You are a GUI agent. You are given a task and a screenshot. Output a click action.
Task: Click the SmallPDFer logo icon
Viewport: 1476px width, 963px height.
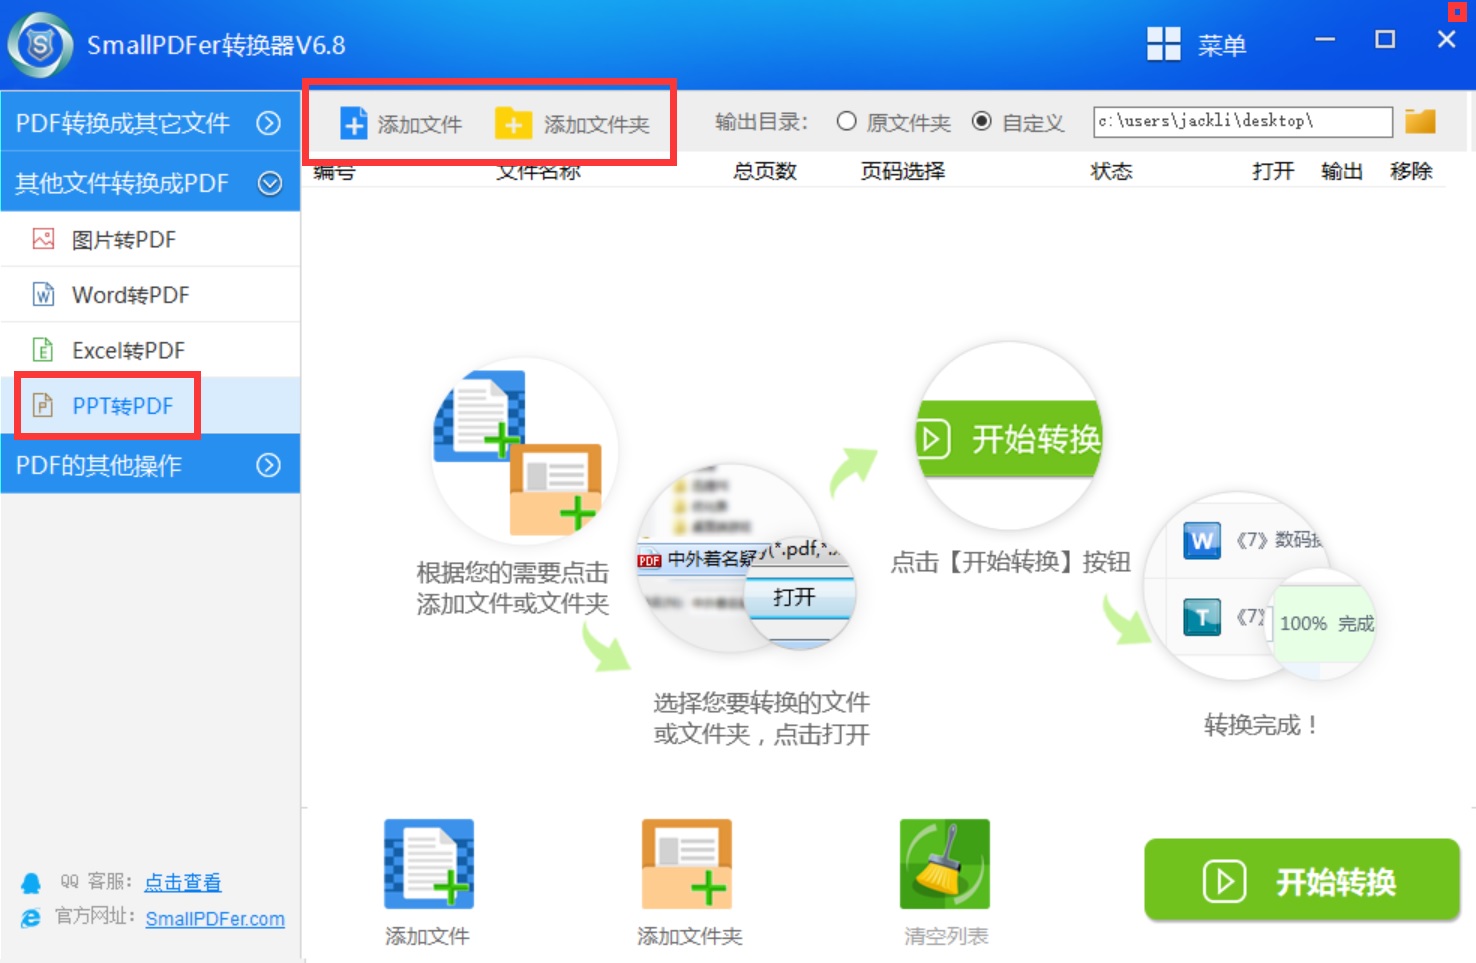pyautogui.click(x=40, y=45)
